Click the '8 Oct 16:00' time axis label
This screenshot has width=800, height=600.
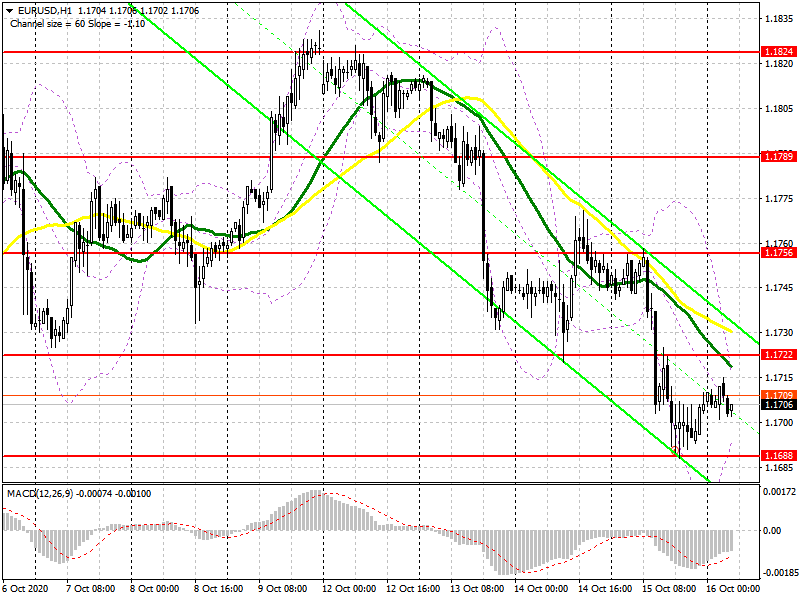click(219, 589)
